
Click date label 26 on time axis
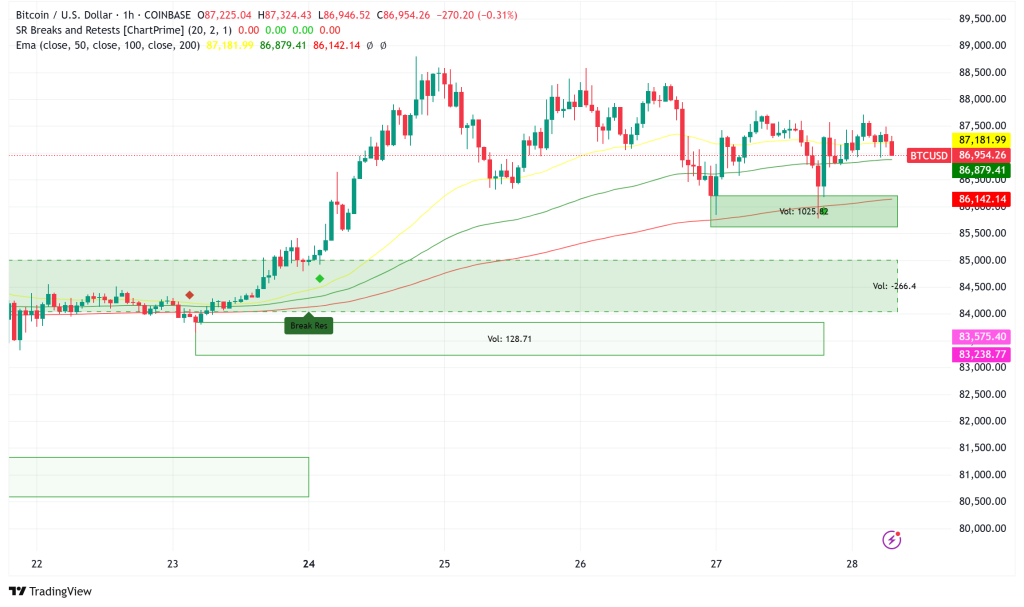tap(581, 564)
